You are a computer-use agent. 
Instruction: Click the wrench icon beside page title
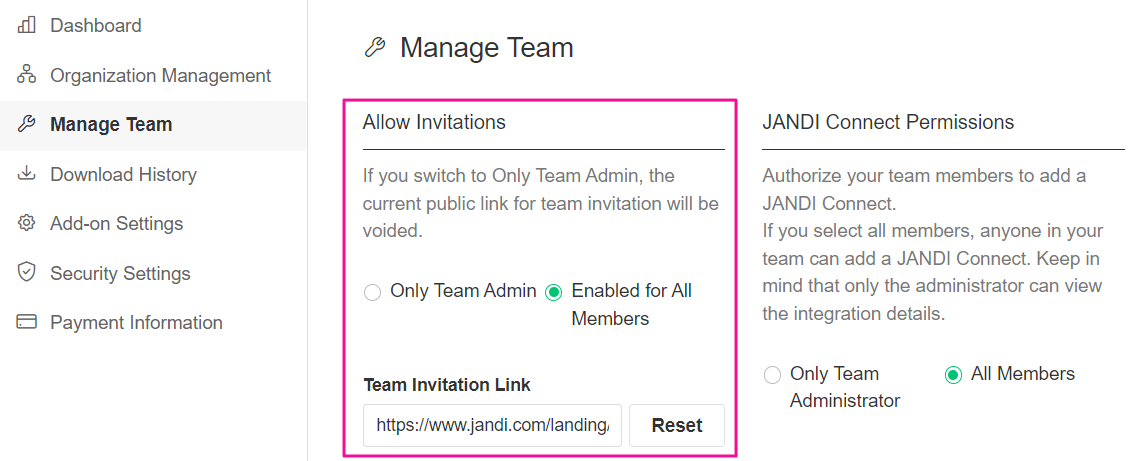coord(374,48)
